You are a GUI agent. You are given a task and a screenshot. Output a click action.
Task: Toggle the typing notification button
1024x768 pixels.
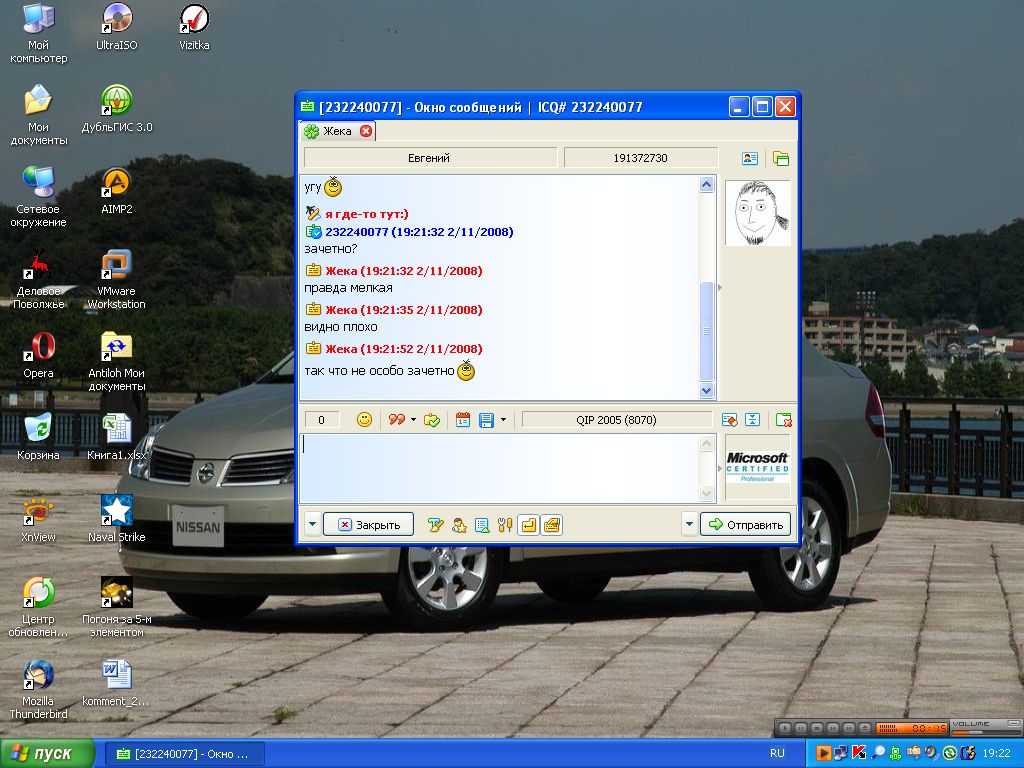coord(551,524)
